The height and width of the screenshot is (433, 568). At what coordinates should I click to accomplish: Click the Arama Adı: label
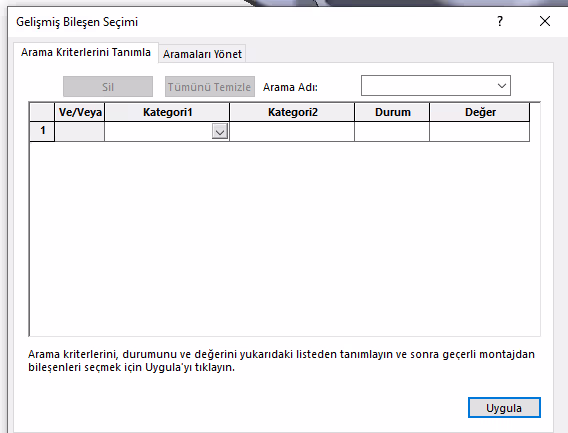[x=290, y=87]
